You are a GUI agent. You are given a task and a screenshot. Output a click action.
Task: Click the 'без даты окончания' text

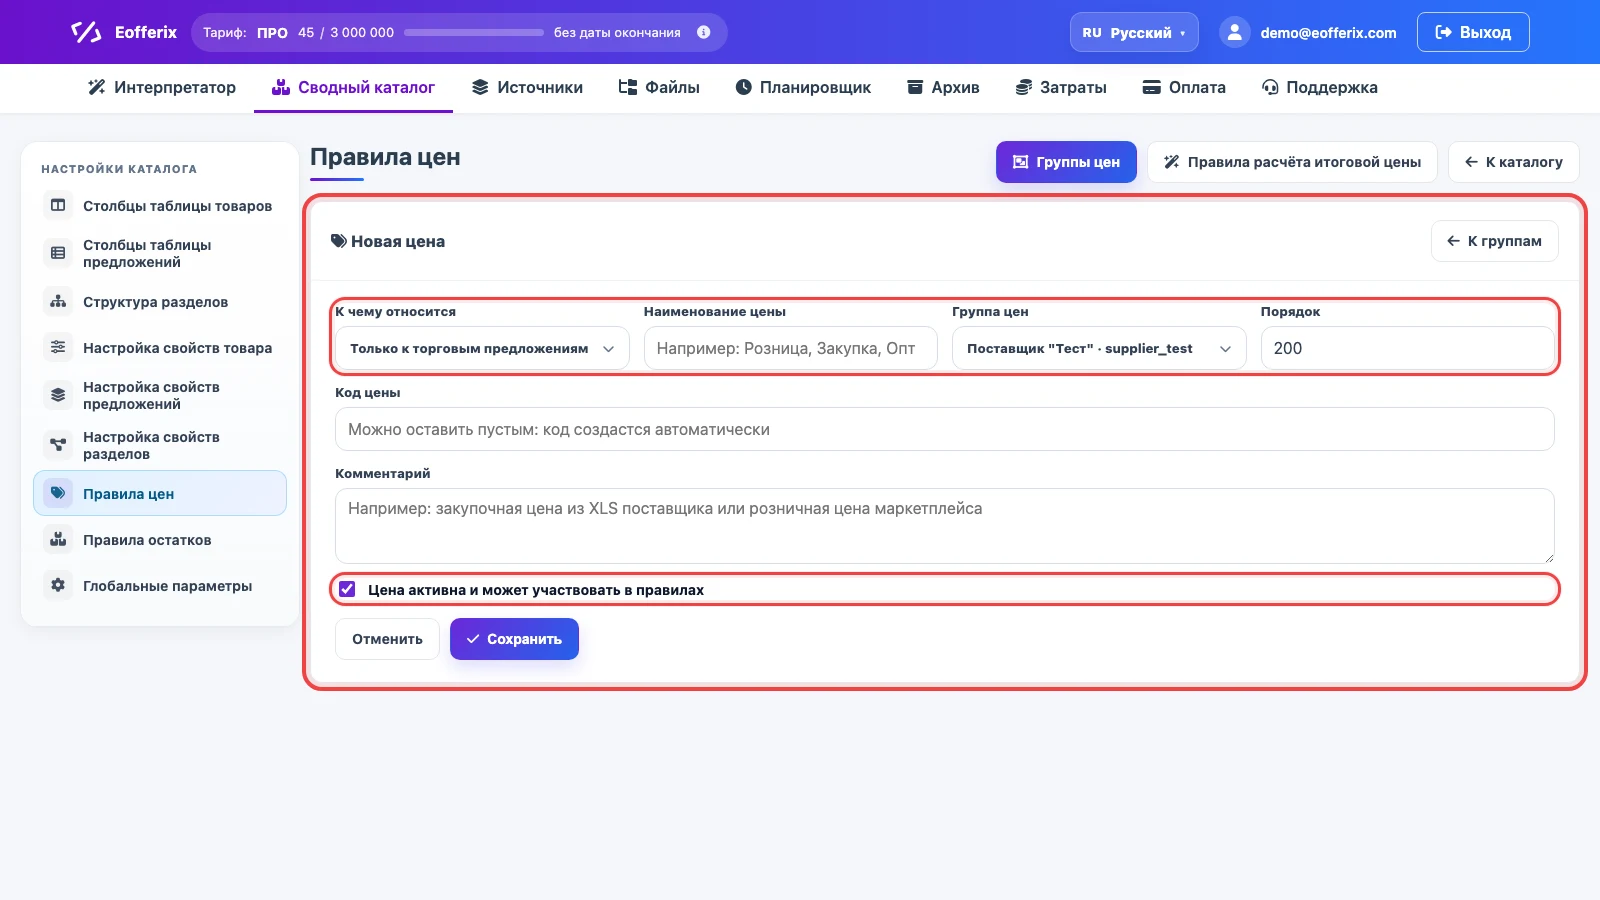tap(617, 32)
